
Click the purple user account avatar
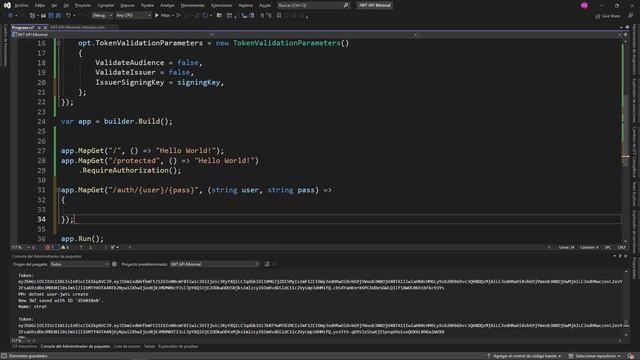[x=584, y=5]
